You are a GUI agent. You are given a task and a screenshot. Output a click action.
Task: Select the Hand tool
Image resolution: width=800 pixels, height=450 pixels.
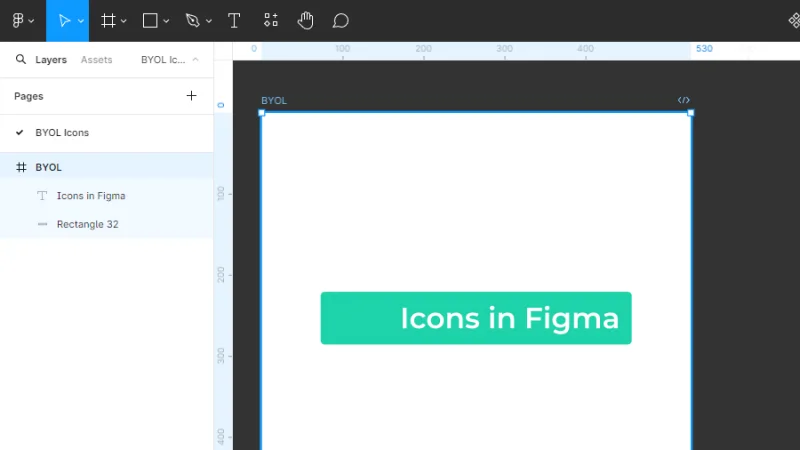coord(306,21)
